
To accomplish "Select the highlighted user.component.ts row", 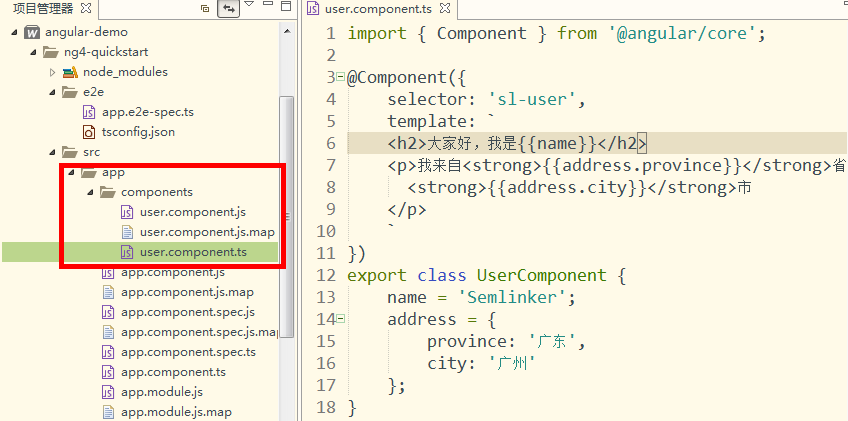I will tap(141, 252).
